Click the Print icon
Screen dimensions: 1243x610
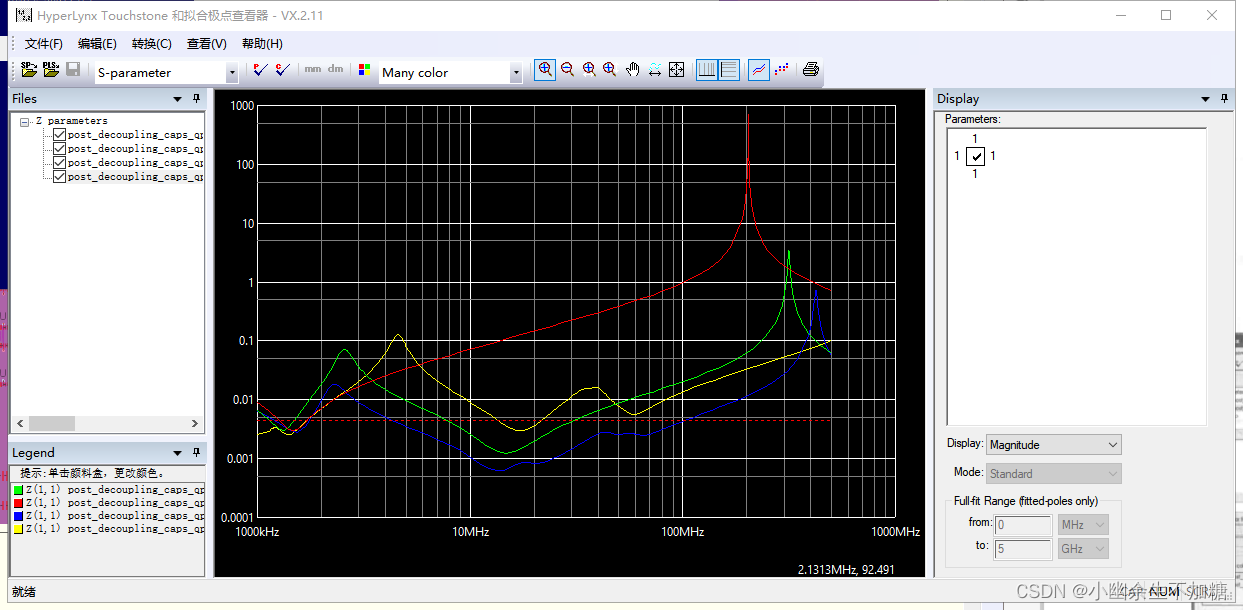(811, 69)
